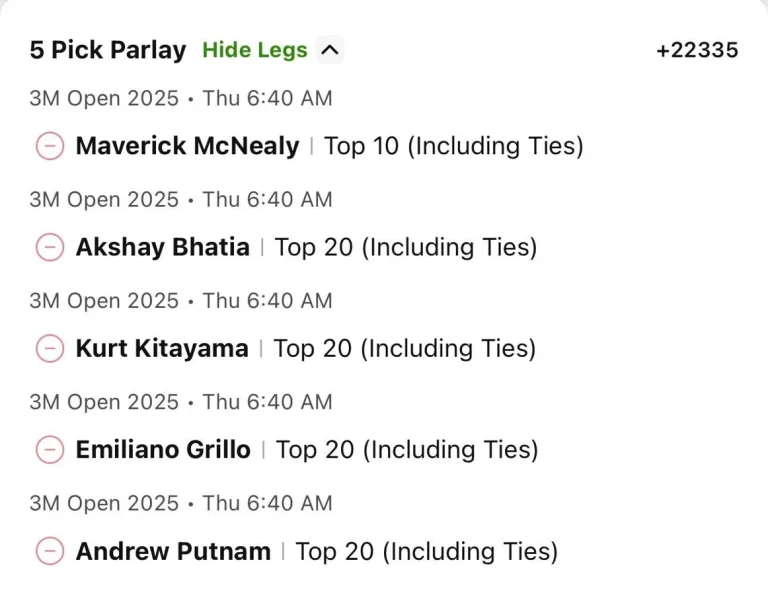Screen dimensions: 768x595
Task: Open the Emiliano Grillo player name
Action: [x=163, y=450]
